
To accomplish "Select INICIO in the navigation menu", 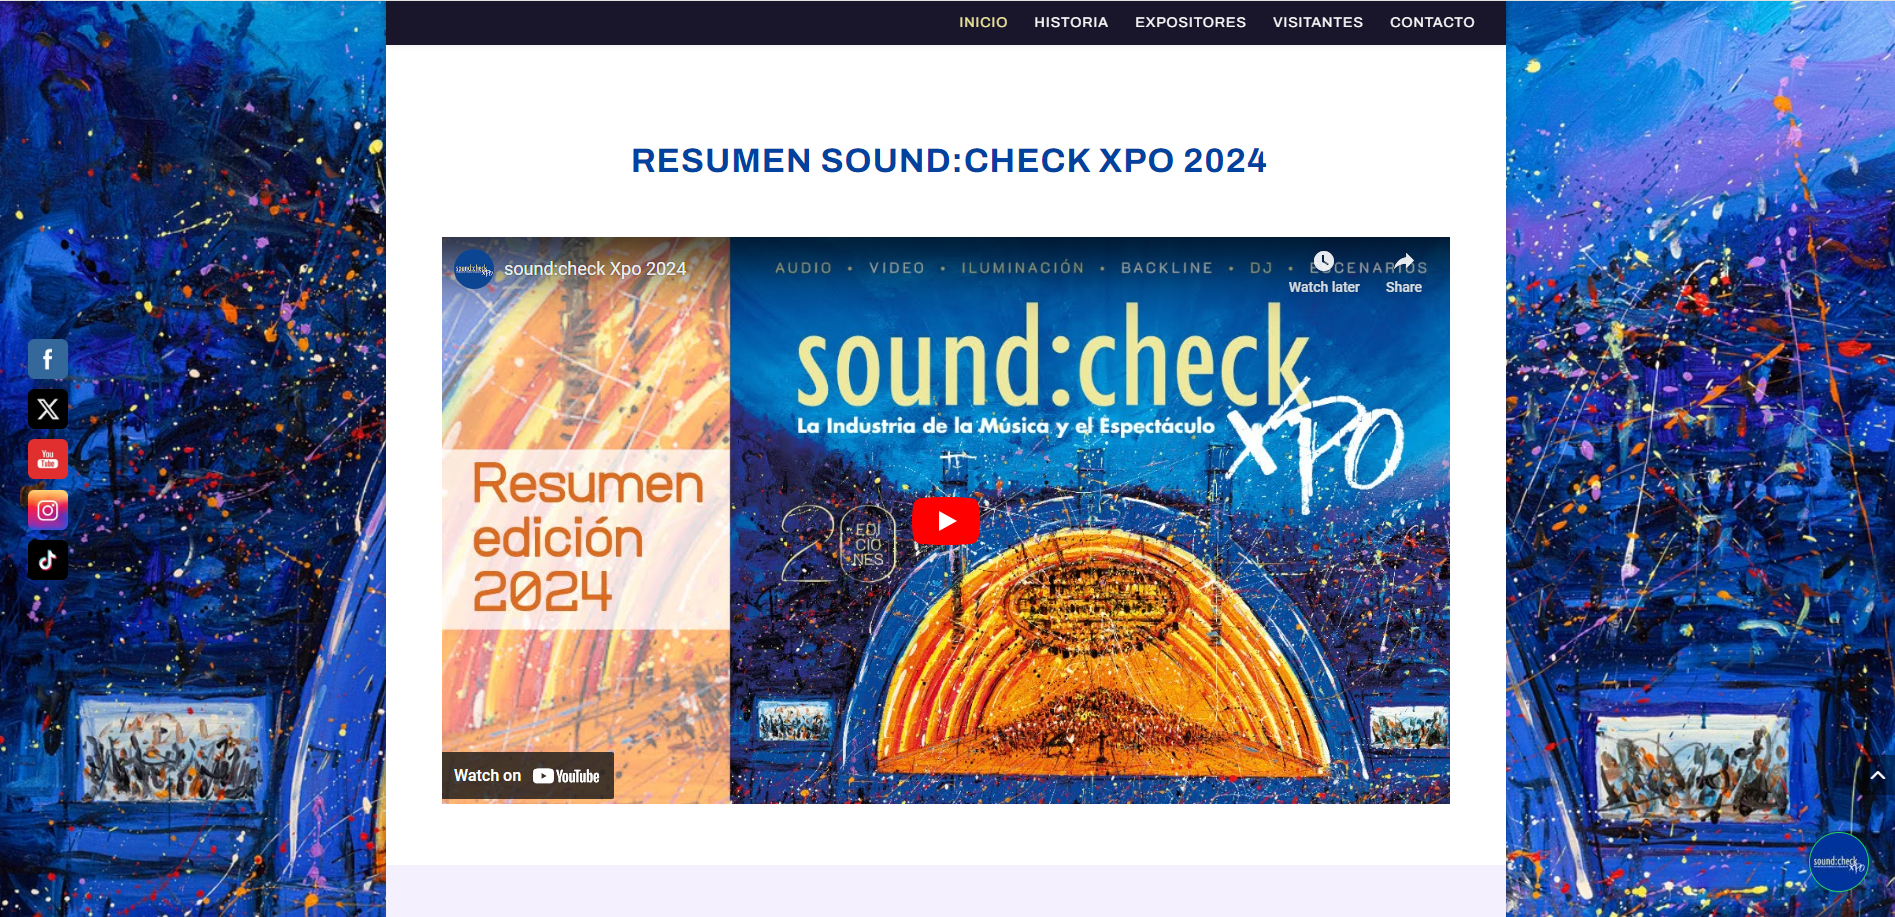I will coord(983,22).
